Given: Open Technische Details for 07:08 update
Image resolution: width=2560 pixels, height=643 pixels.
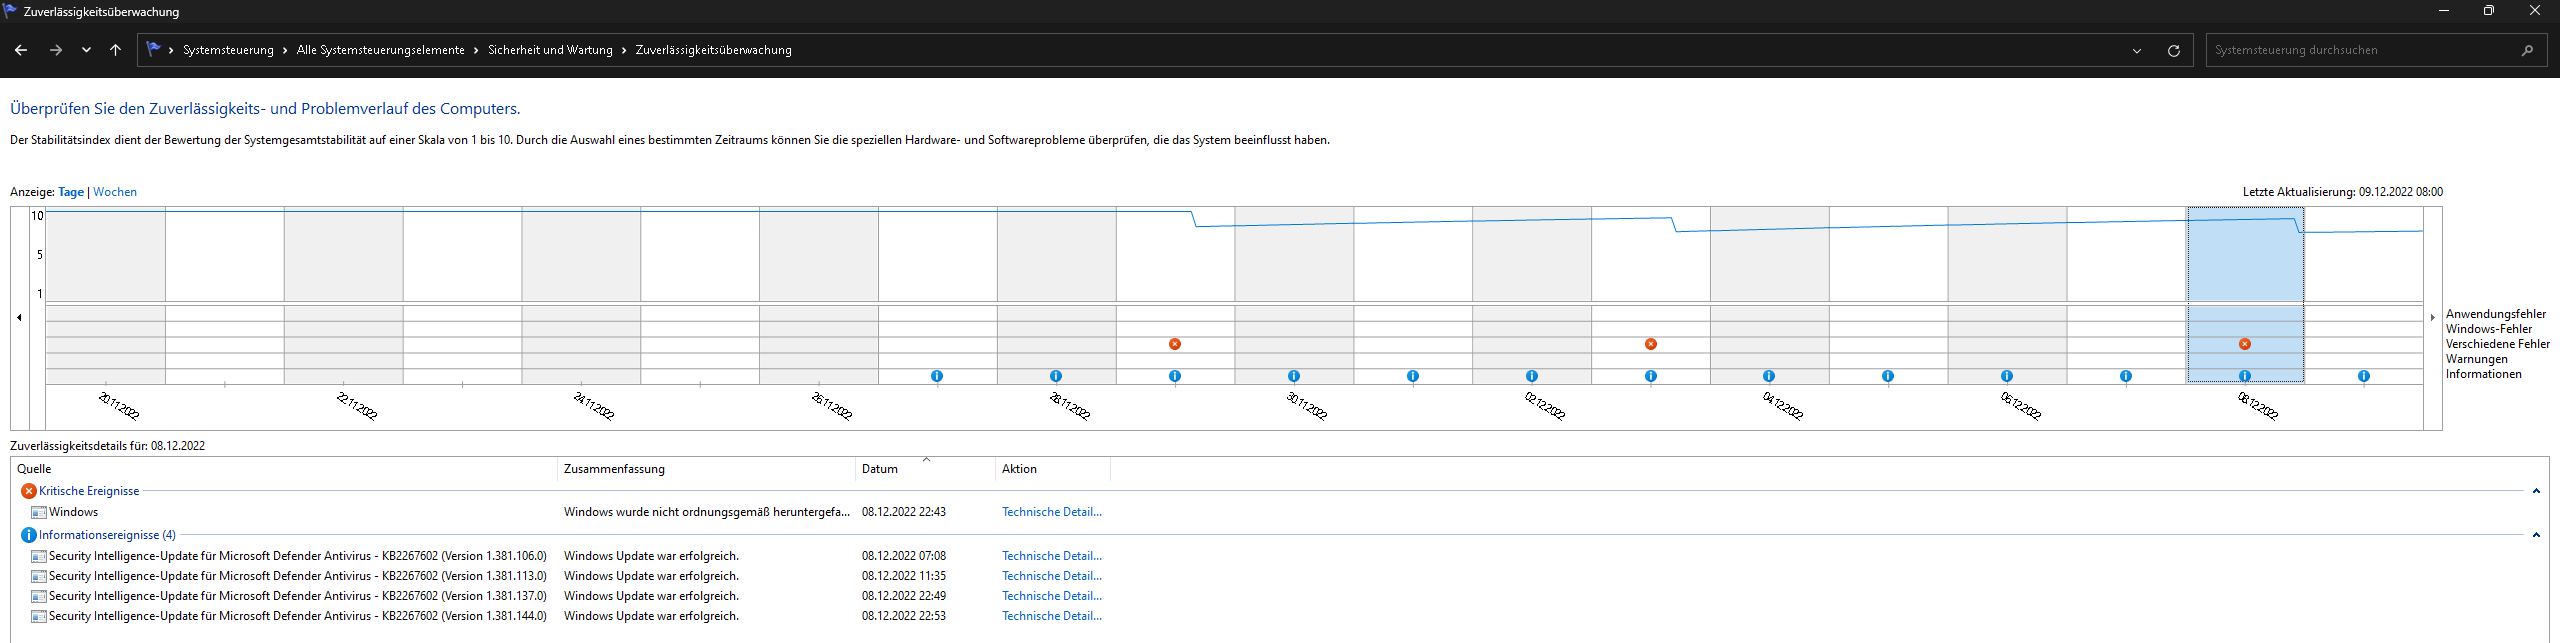Looking at the screenshot, I should click(x=1052, y=556).
